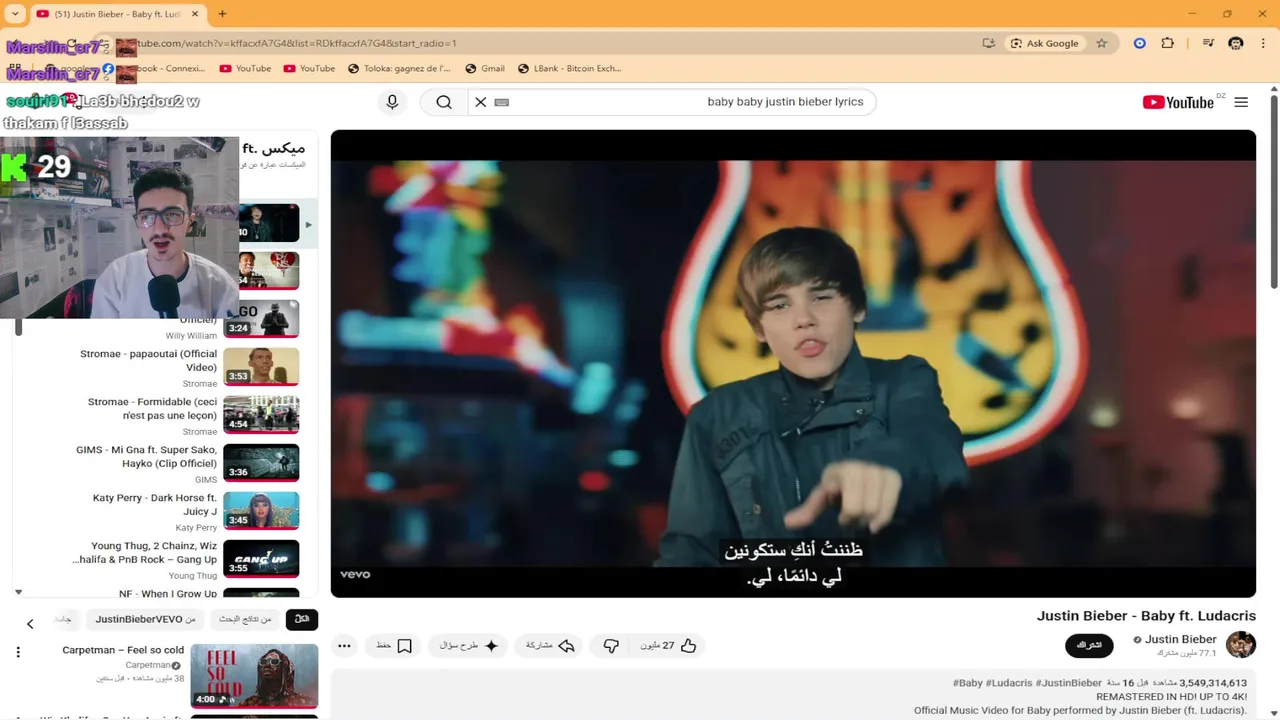Open the Gmail bookmark
The width and height of the screenshot is (1280, 720).
[485, 68]
